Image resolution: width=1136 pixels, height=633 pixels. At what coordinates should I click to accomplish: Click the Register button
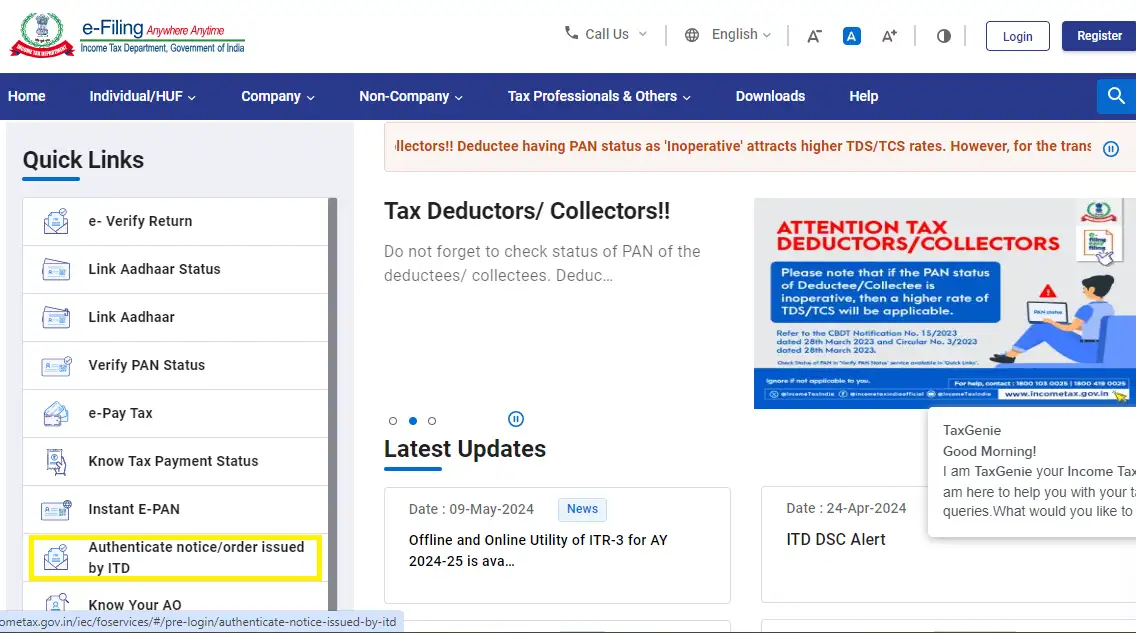1098,35
